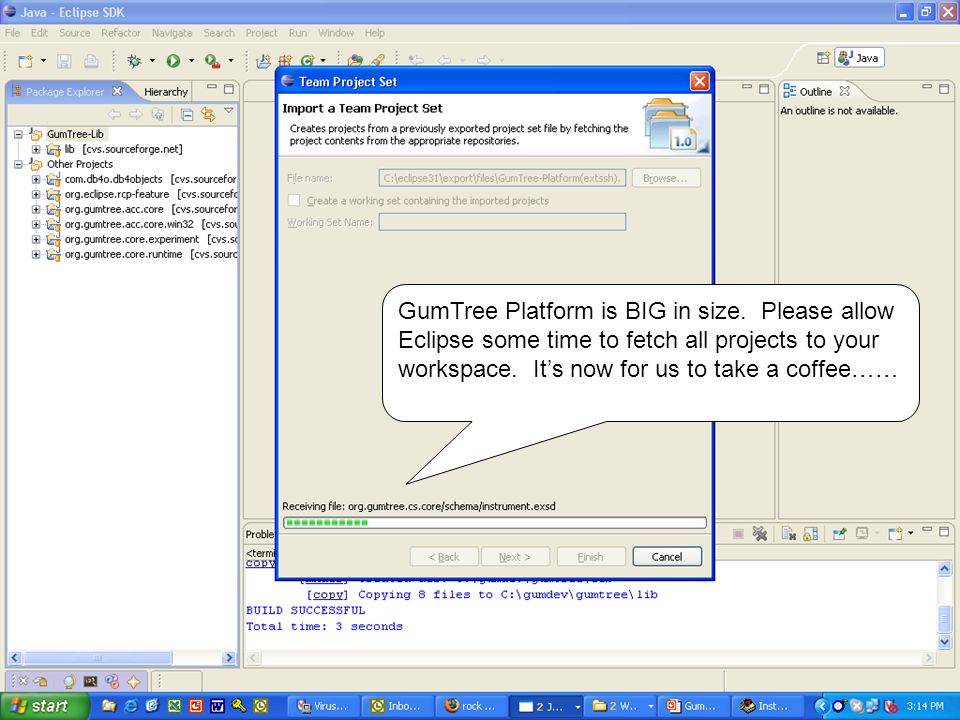
Task: Open the Firefox 'rock' taskbar item
Action: point(470,706)
